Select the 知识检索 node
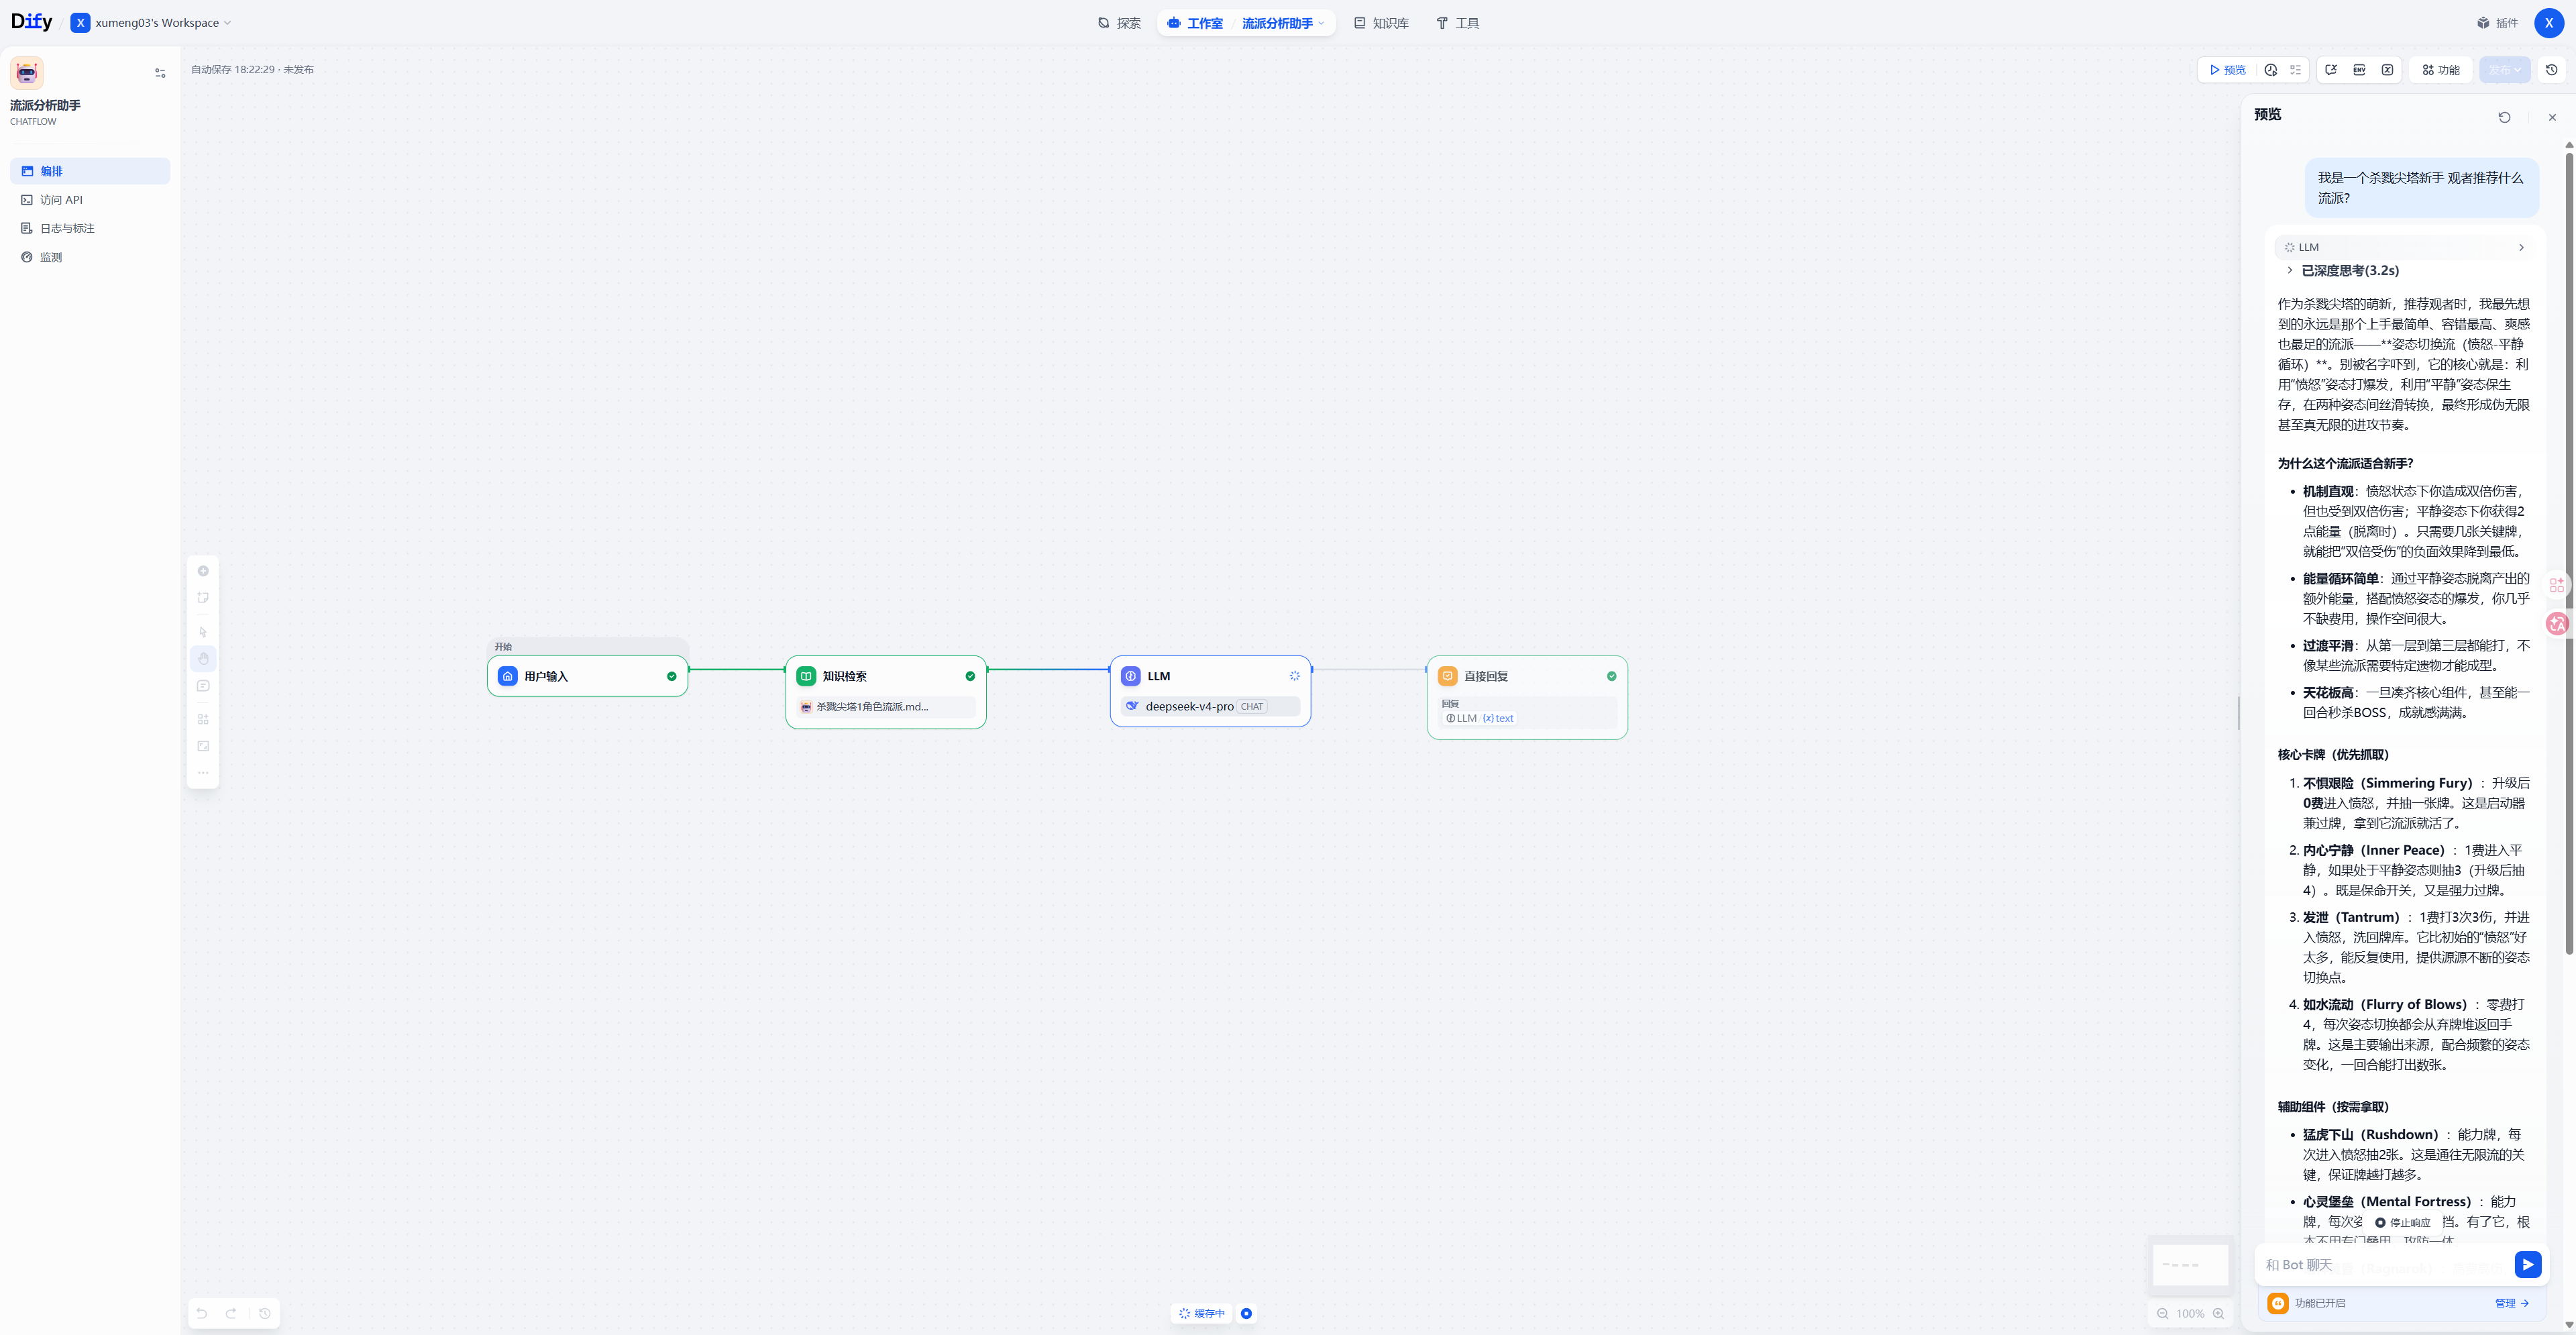This screenshot has height=1335, width=2576. point(886,692)
